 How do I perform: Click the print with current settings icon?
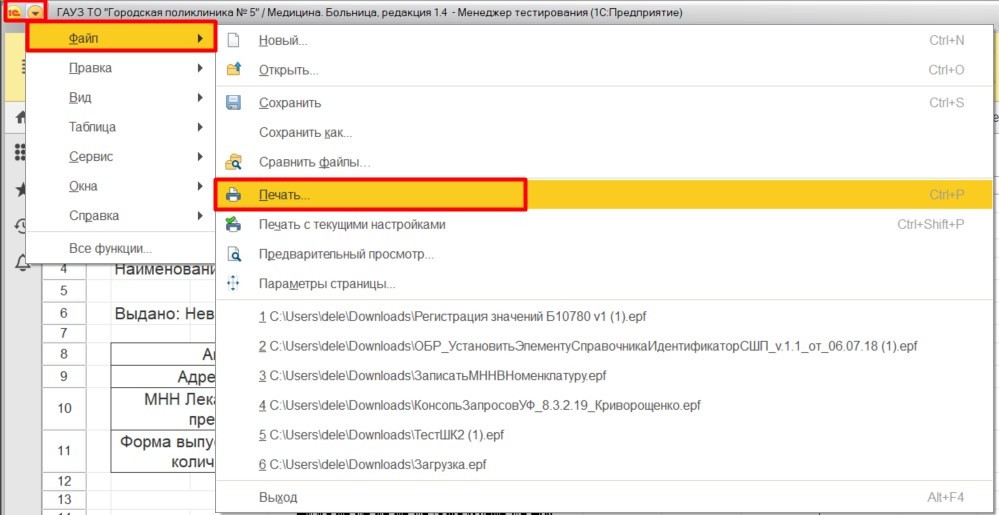tap(234, 225)
